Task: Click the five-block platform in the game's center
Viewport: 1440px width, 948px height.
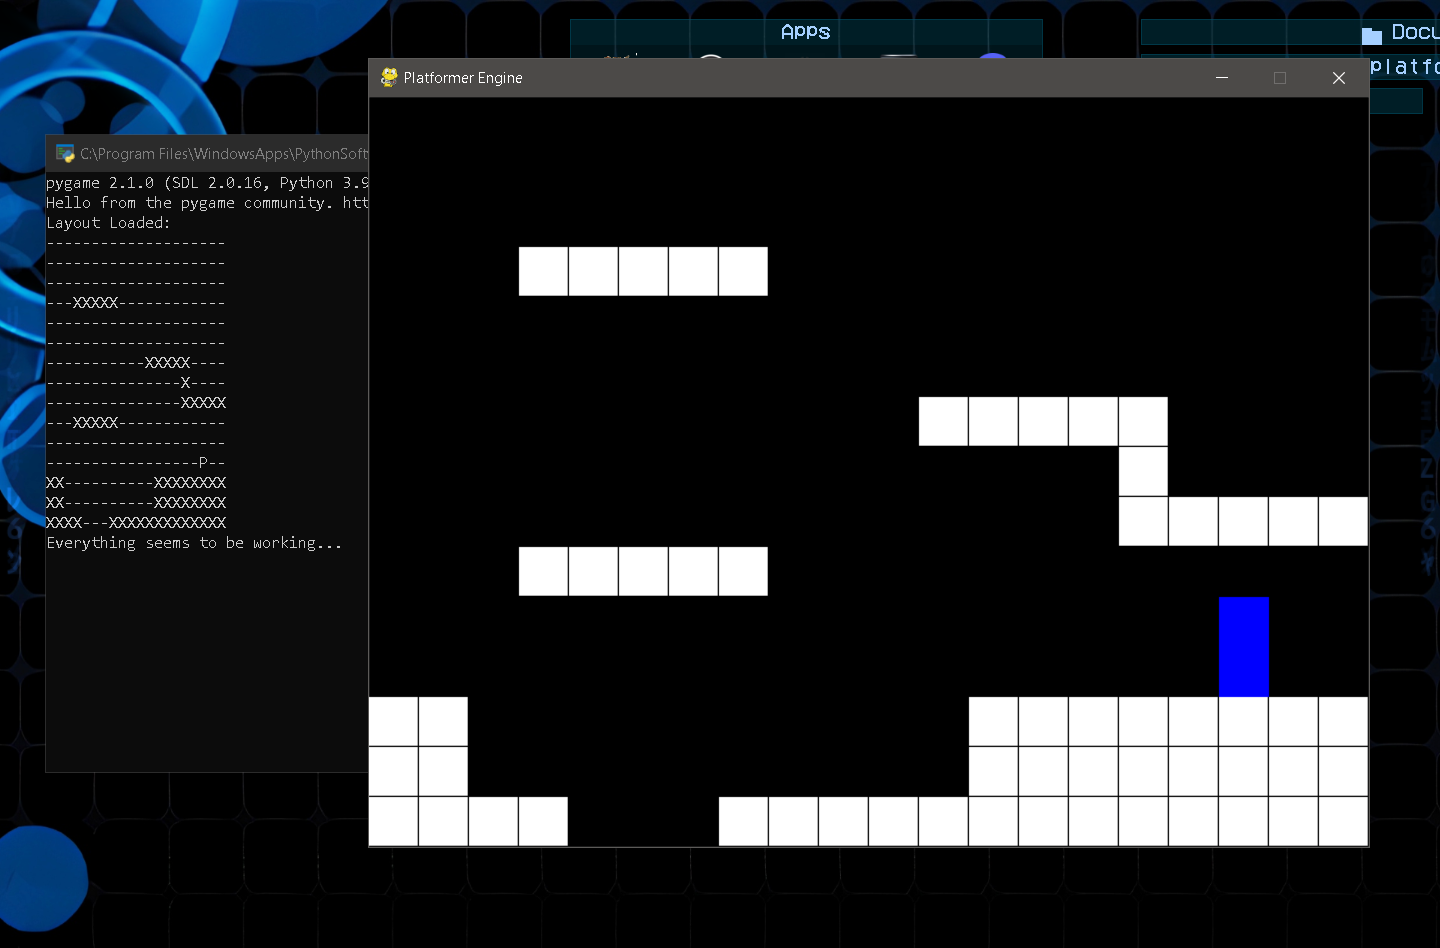Action: coord(643,571)
